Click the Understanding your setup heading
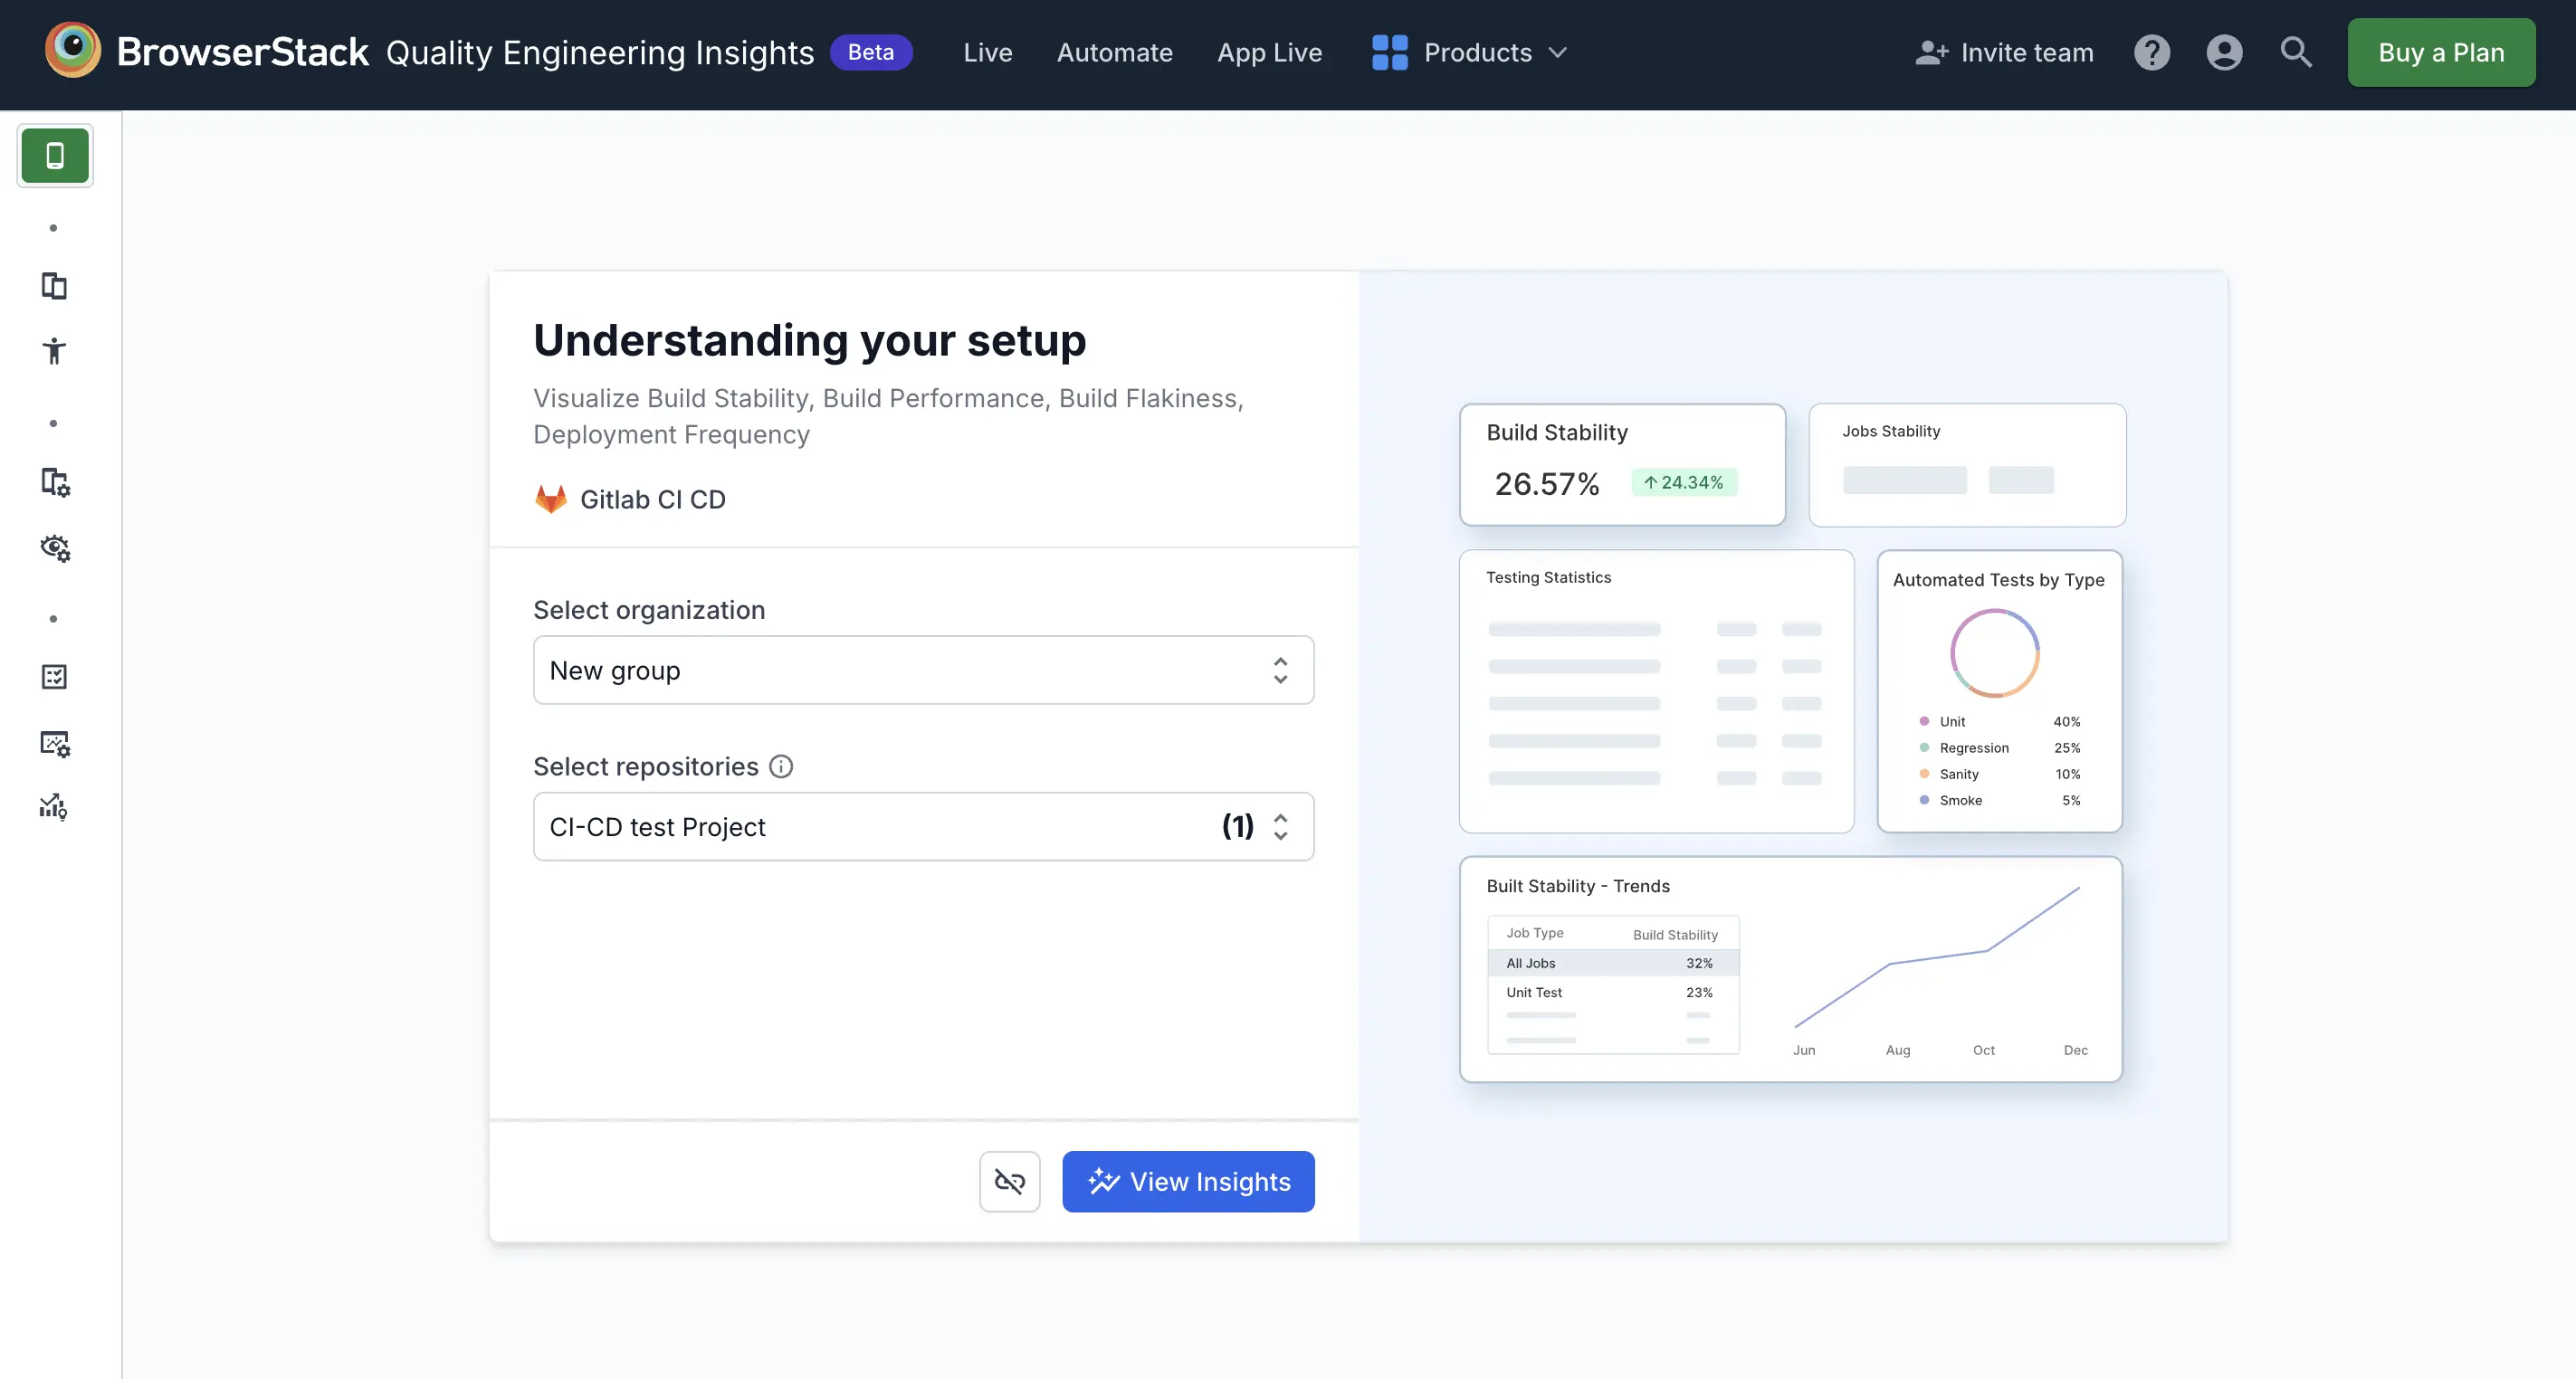The height and width of the screenshot is (1379, 2576). [809, 340]
